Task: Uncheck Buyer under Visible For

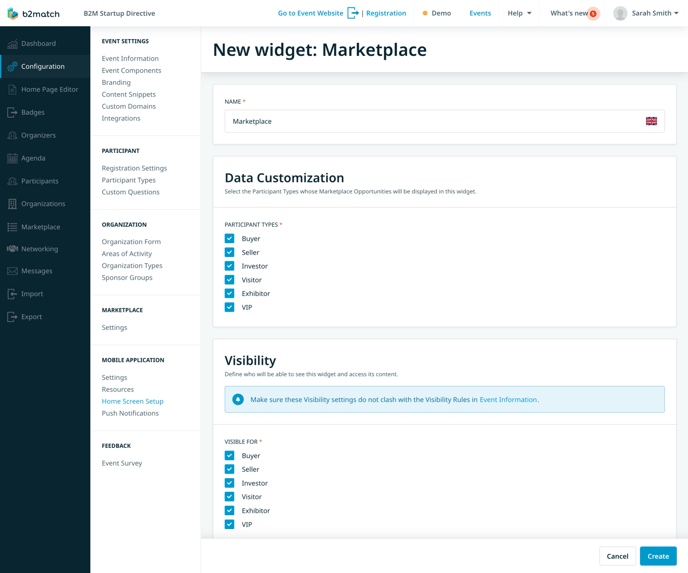Action: click(x=229, y=455)
